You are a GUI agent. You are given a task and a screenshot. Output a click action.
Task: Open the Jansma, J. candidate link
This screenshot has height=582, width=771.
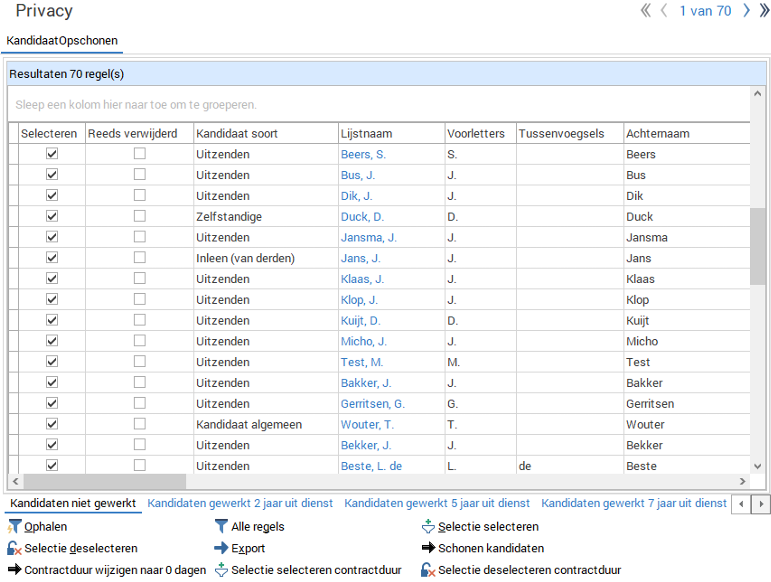pos(368,238)
